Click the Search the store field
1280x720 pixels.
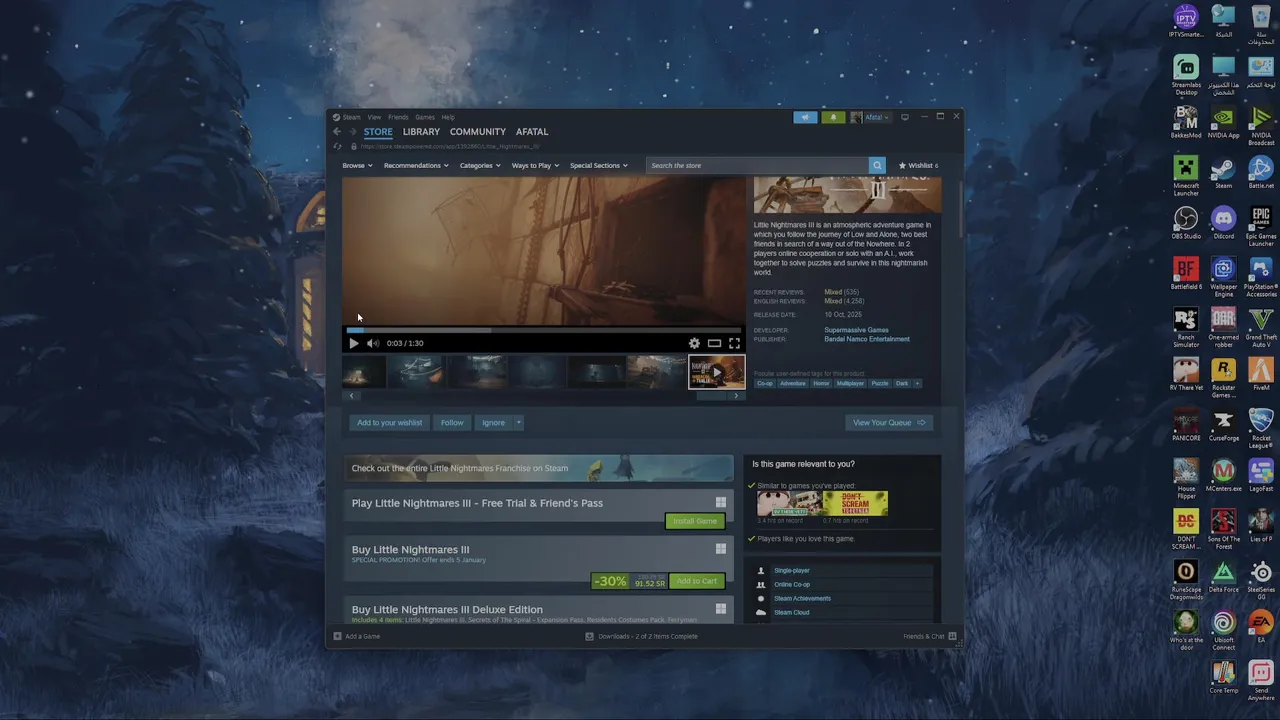point(757,165)
